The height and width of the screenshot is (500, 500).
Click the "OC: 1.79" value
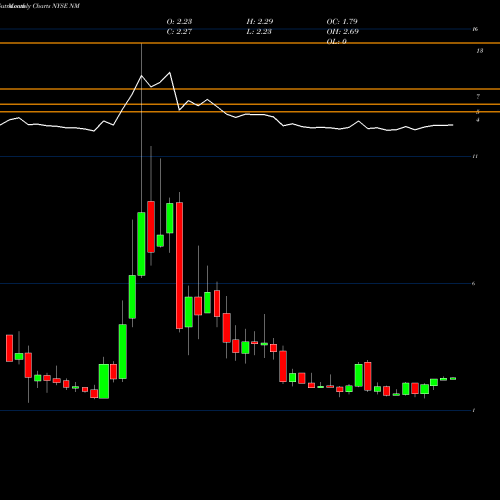[x=342, y=22]
